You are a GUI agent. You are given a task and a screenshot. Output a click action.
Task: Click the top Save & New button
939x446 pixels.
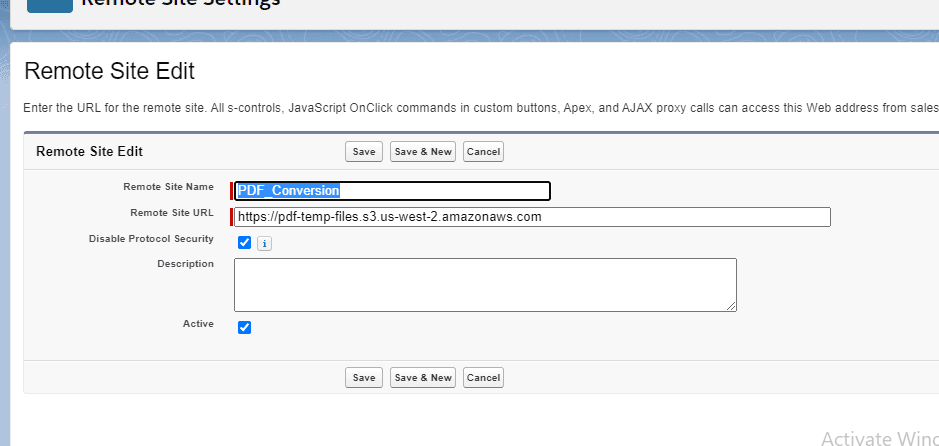(x=423, y=152)
